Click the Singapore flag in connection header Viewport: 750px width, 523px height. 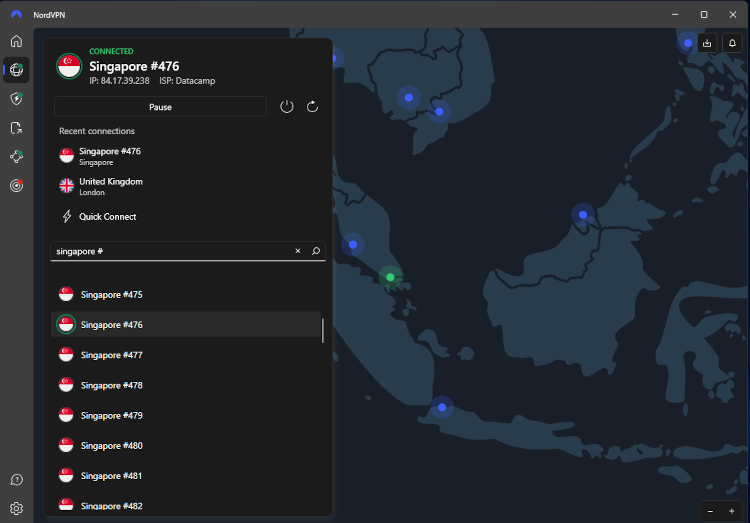[x=69, y=66]
